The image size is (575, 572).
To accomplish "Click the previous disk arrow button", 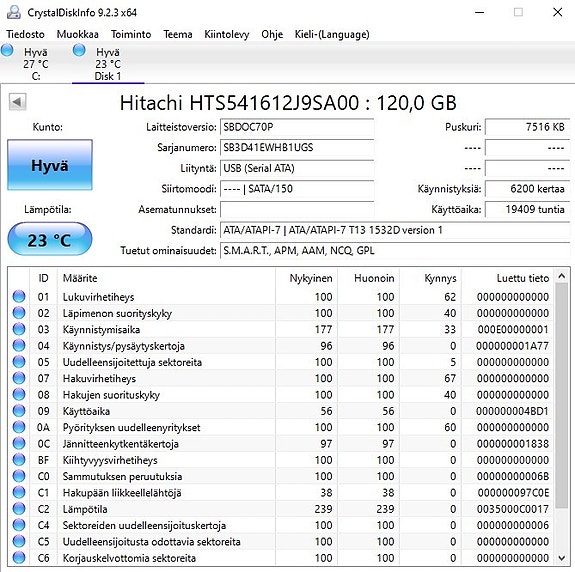I will 17,102.
